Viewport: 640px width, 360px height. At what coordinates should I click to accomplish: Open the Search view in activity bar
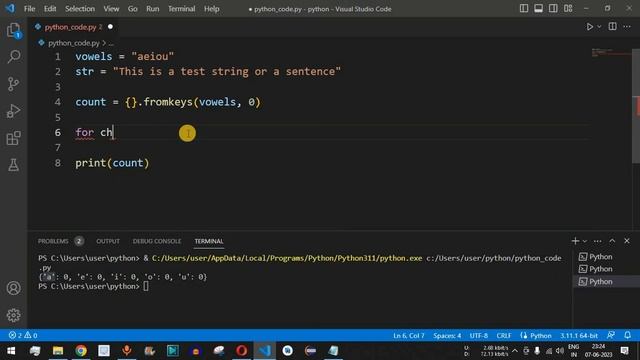pyautogui.click(x=13, y=56)
